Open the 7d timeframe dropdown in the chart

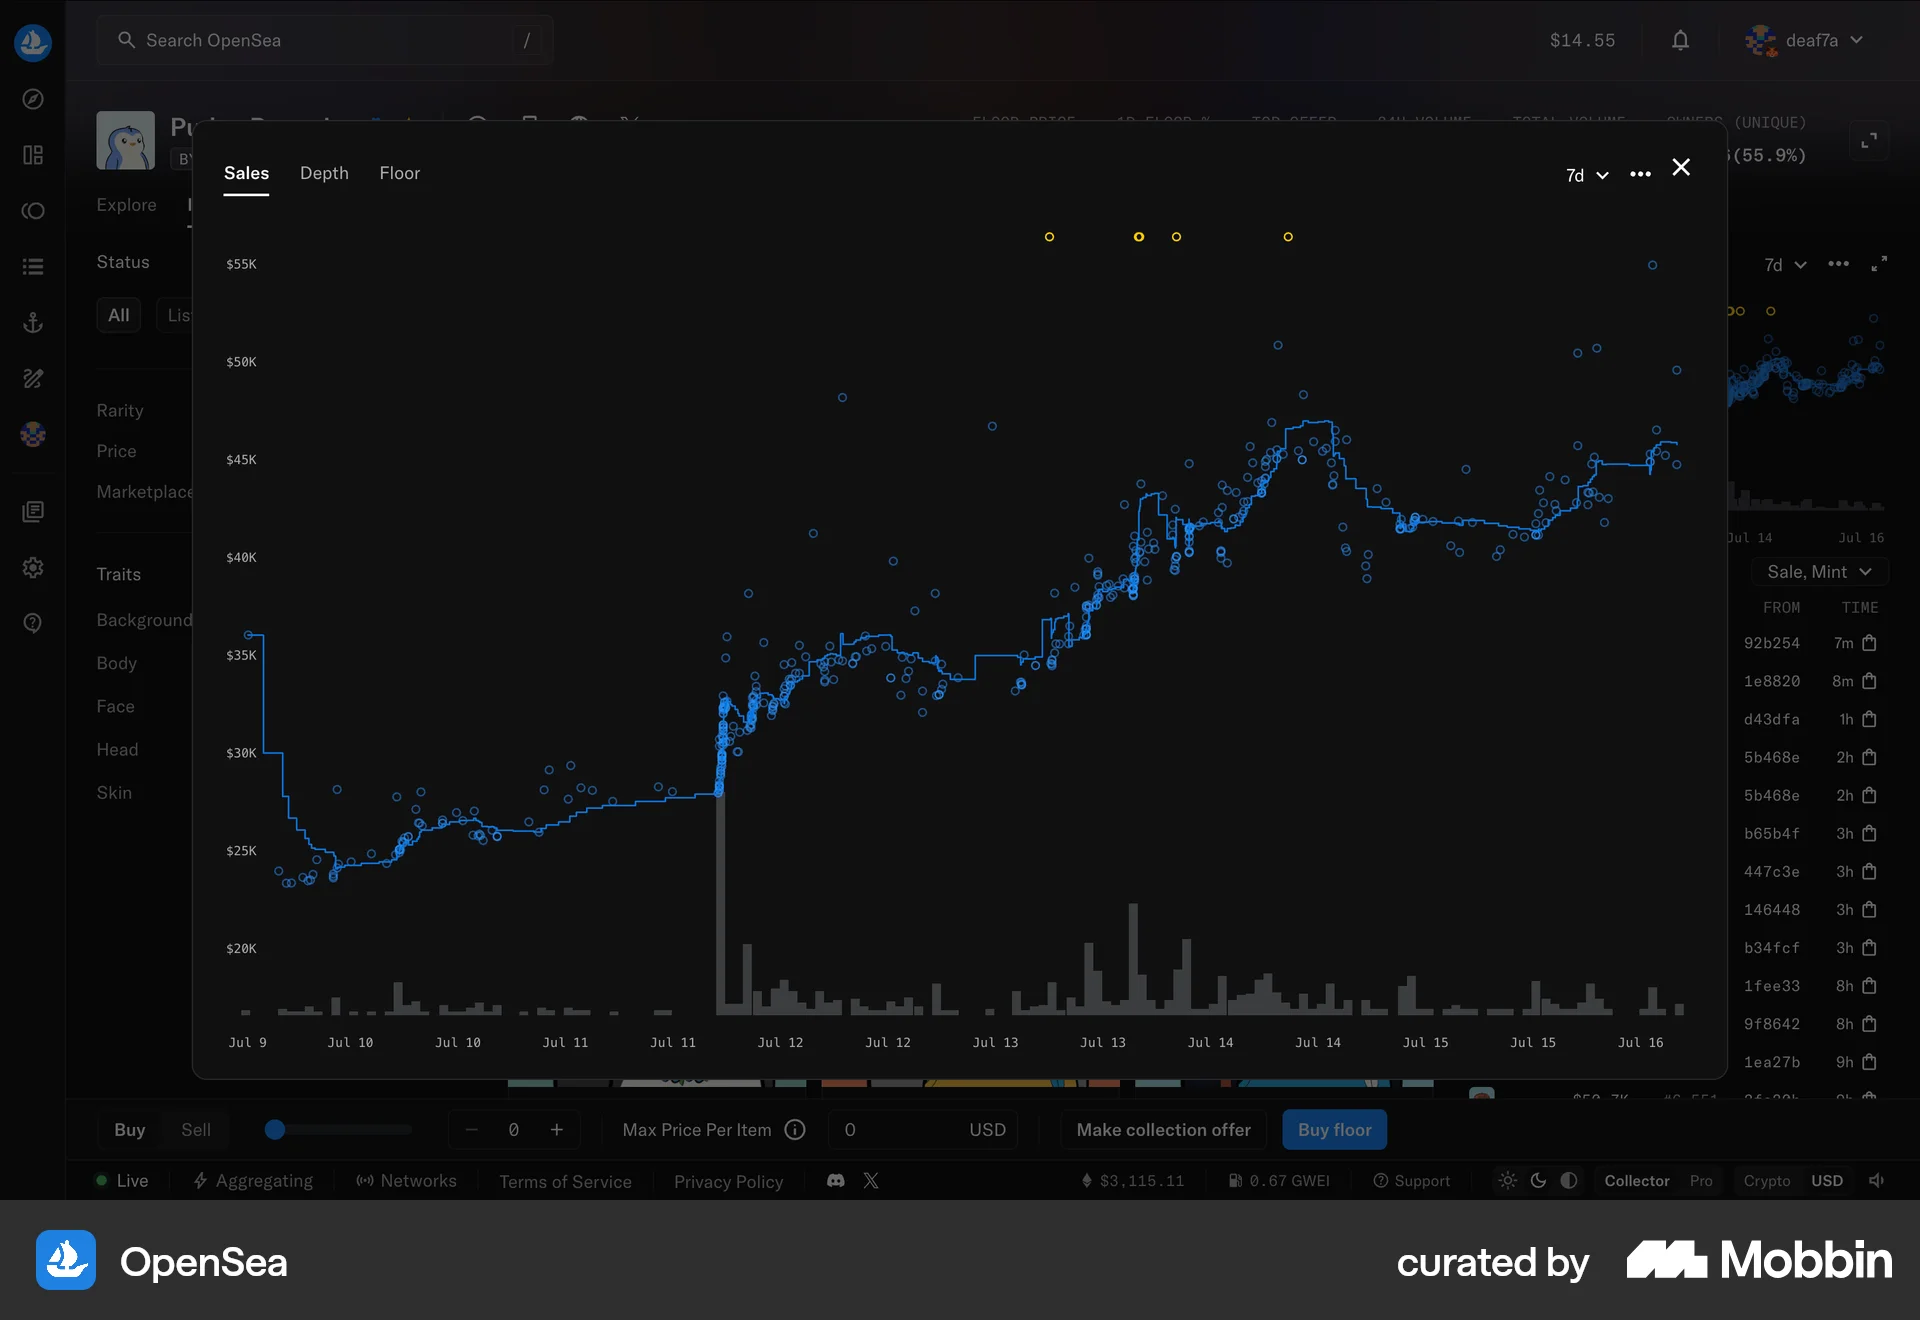(x=1586, y=174)
